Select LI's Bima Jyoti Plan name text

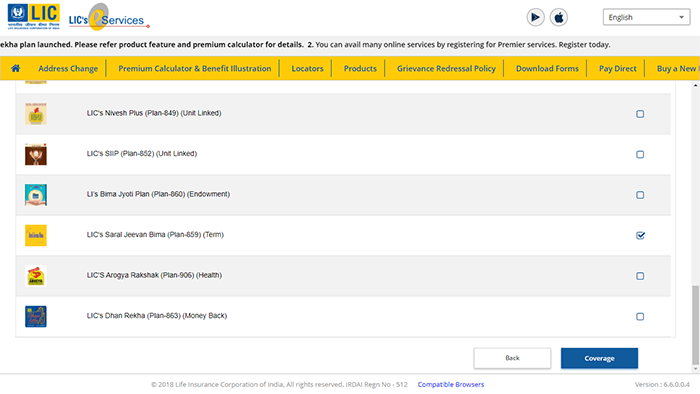(158, 195)
